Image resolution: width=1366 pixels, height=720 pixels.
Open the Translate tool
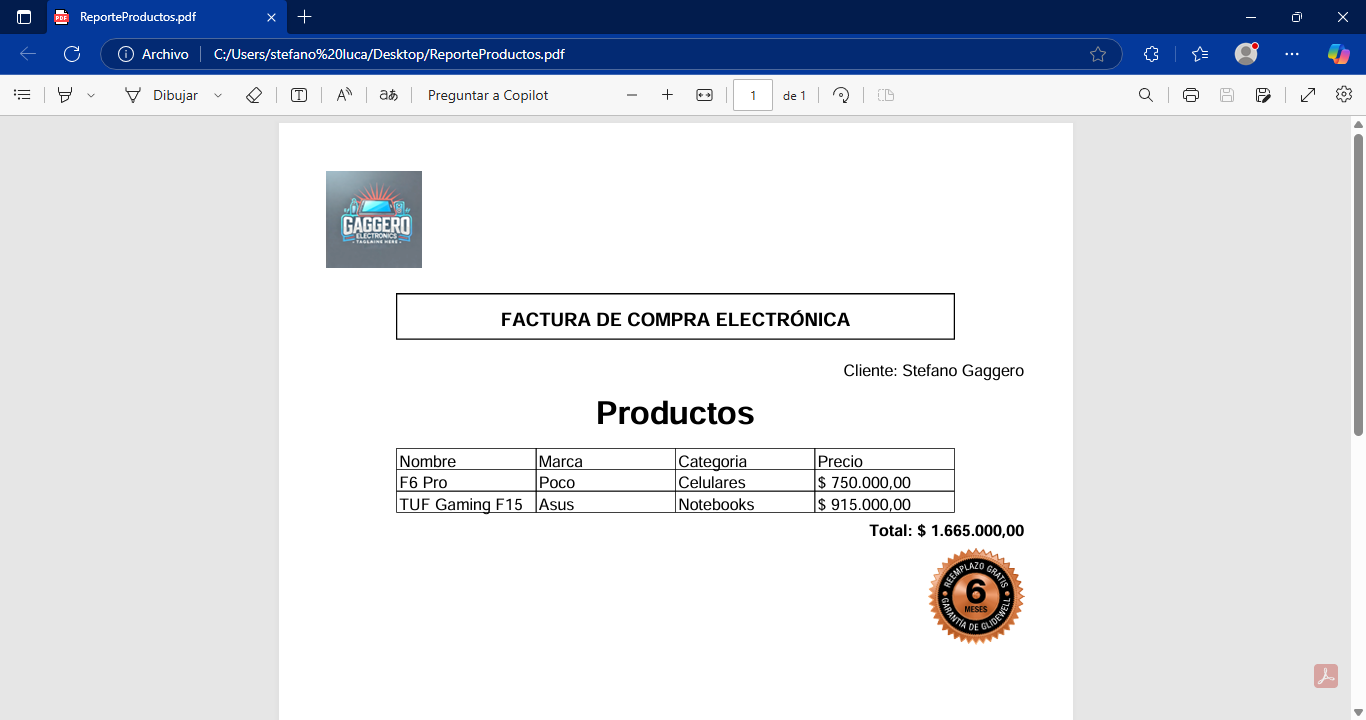tap(389, 95)
